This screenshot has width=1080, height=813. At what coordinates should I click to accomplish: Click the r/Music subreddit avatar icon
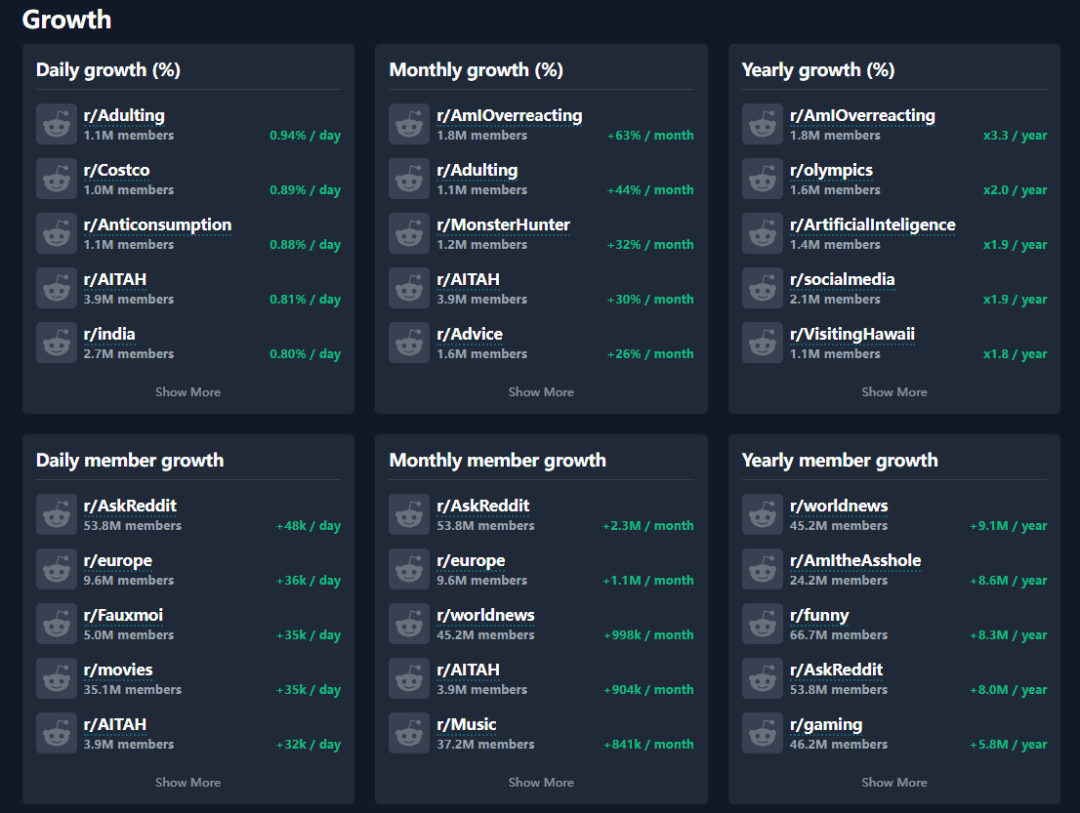pos(409,733)
